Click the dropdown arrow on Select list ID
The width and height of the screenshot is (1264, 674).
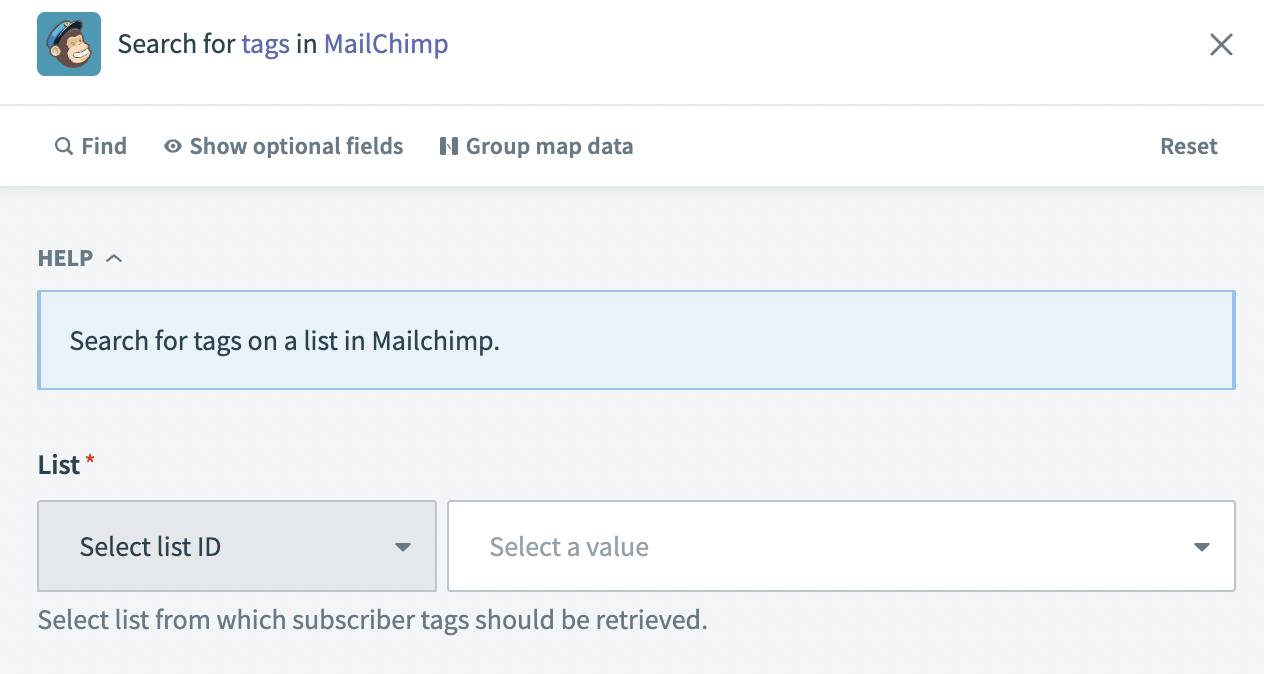pos(403,547)
